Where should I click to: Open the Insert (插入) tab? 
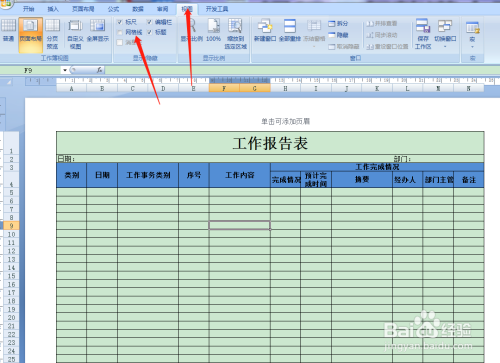[x=53, y=9]
